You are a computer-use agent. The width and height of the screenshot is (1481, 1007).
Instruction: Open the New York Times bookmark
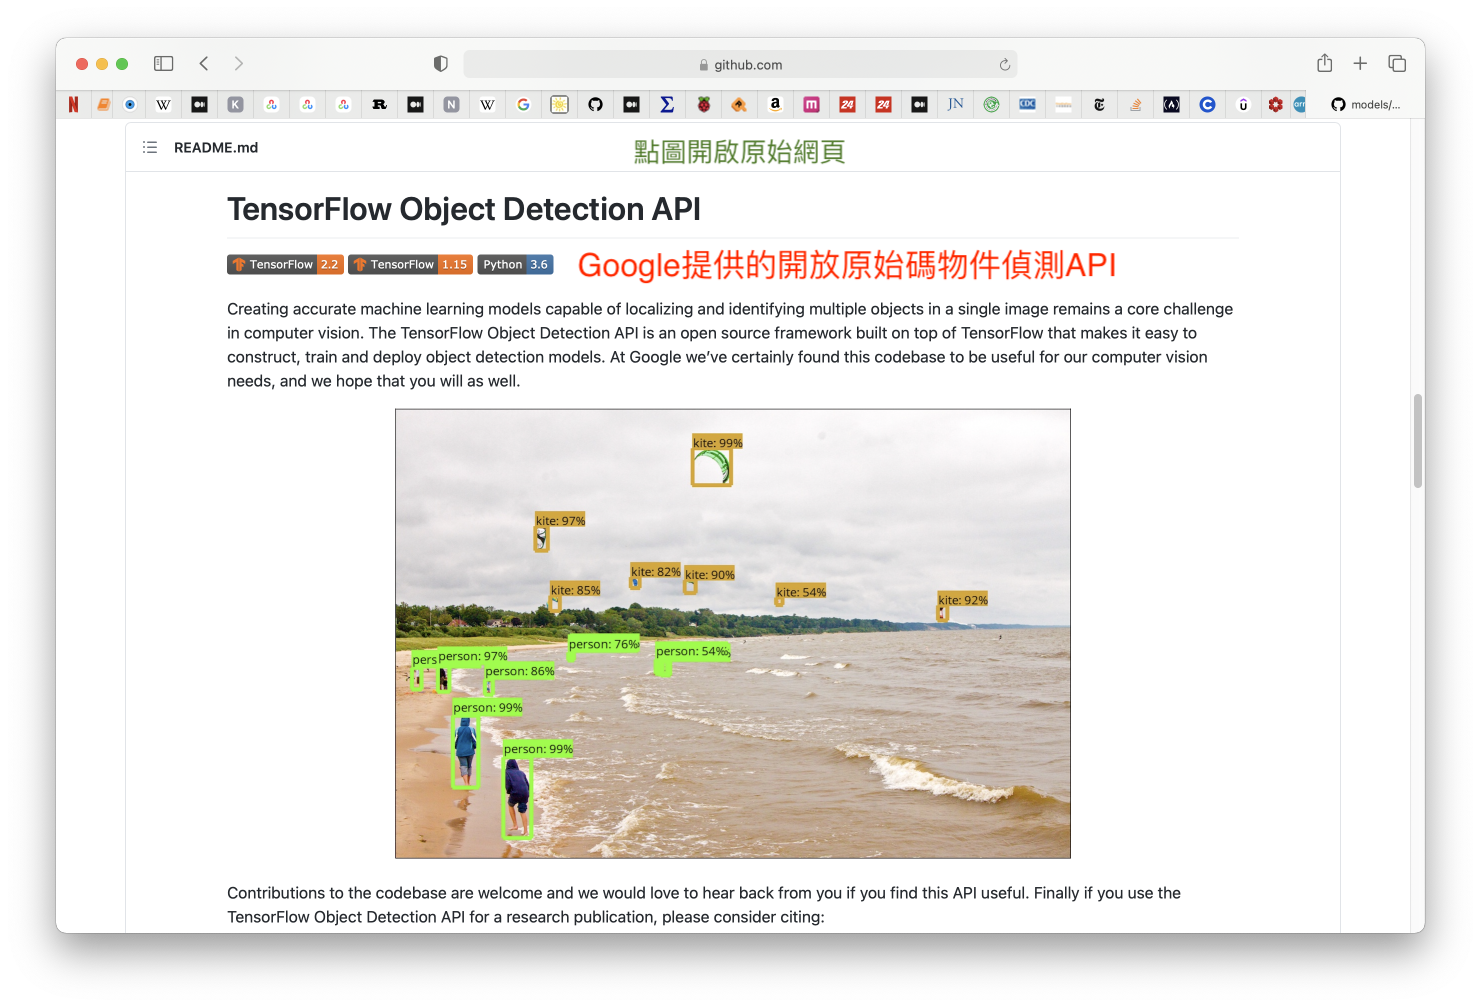1099,104
